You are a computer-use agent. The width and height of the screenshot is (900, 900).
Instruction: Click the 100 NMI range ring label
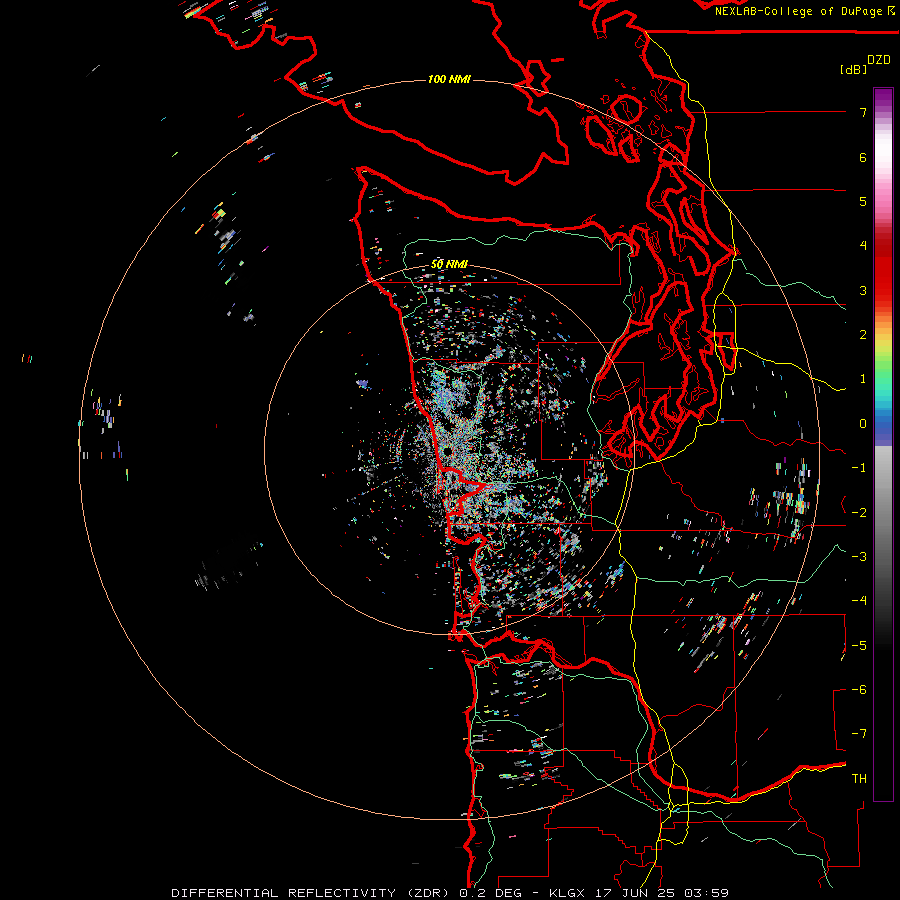(449, 79)
